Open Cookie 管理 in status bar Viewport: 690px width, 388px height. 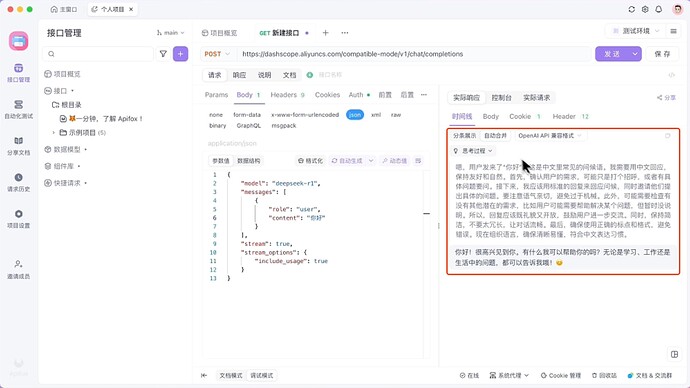(561, 375)
